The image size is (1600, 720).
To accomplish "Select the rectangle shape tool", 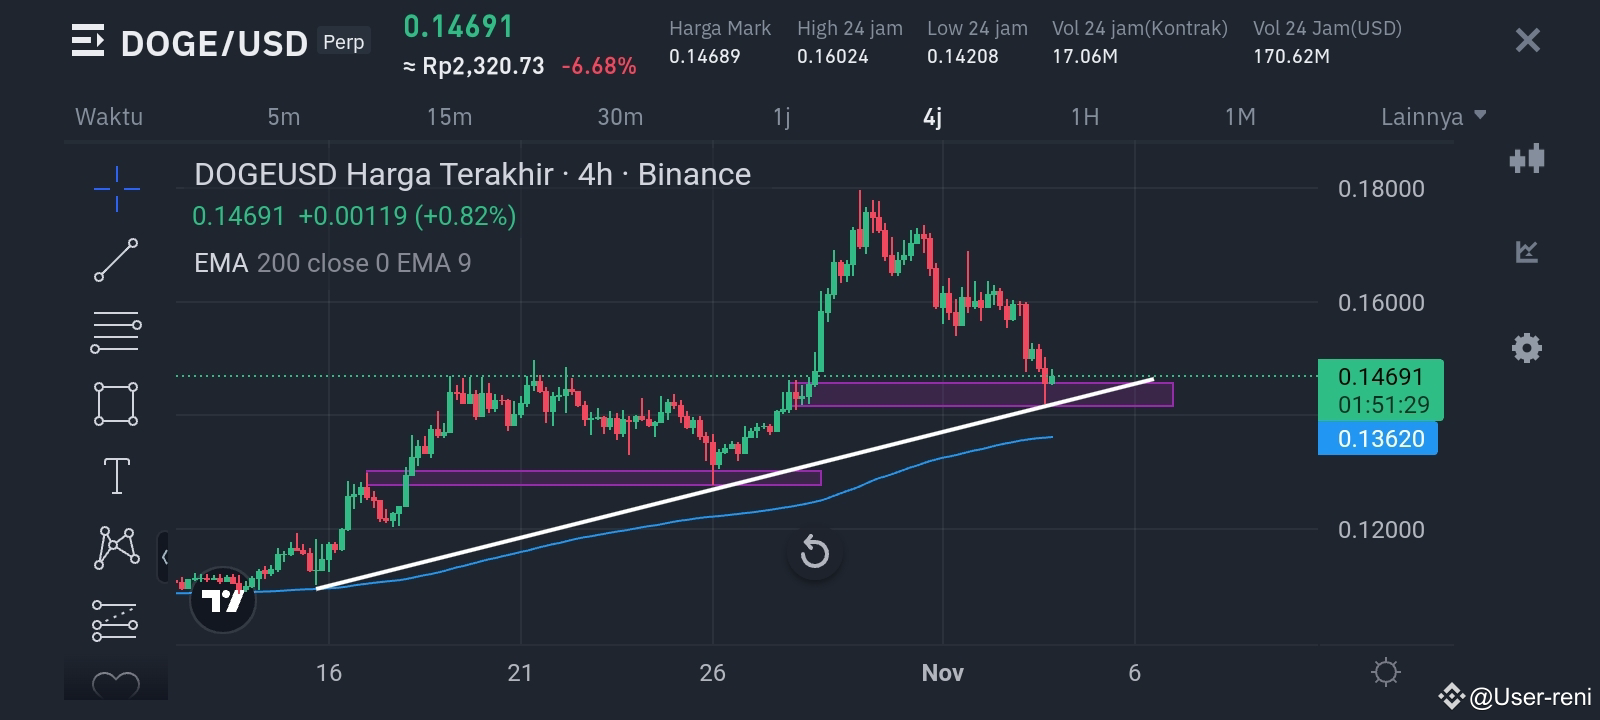I will pyautogui.click(x=116, y=404).
